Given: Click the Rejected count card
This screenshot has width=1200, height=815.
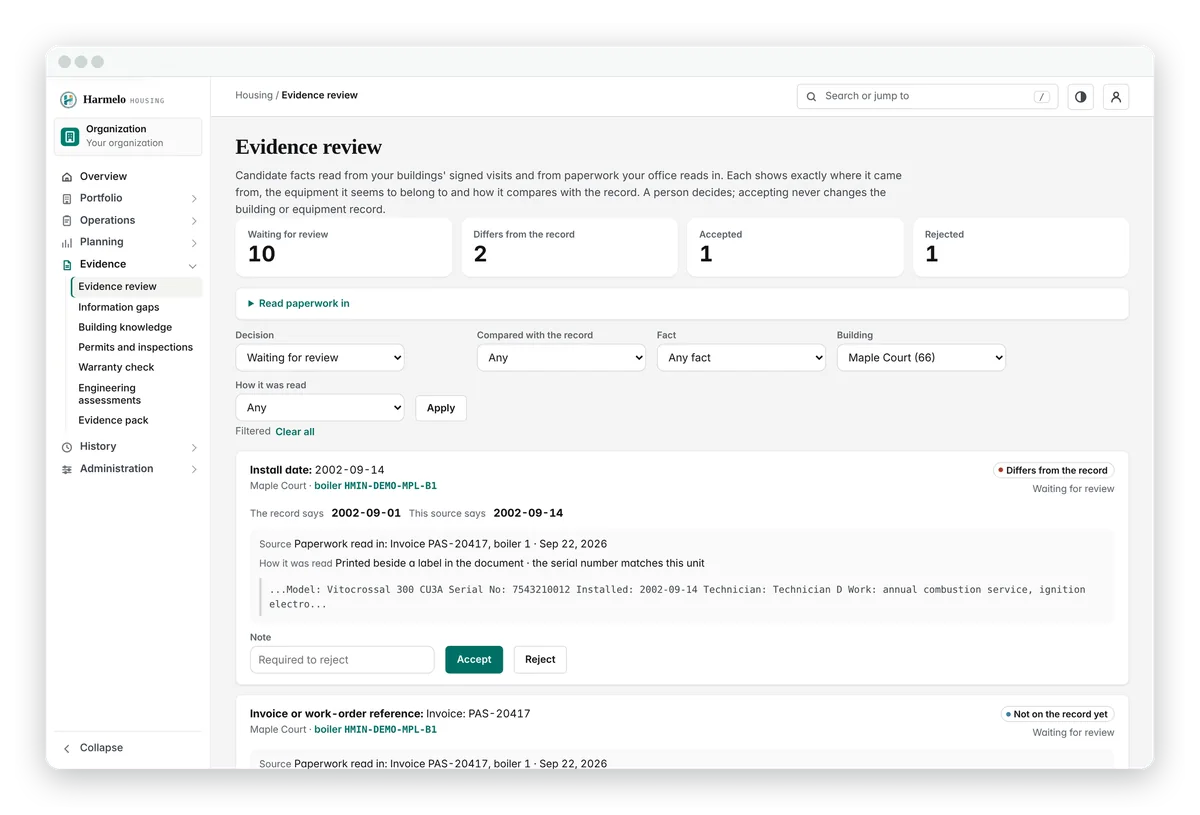Looking at the screenshot, I should (x=1021, y=247).
